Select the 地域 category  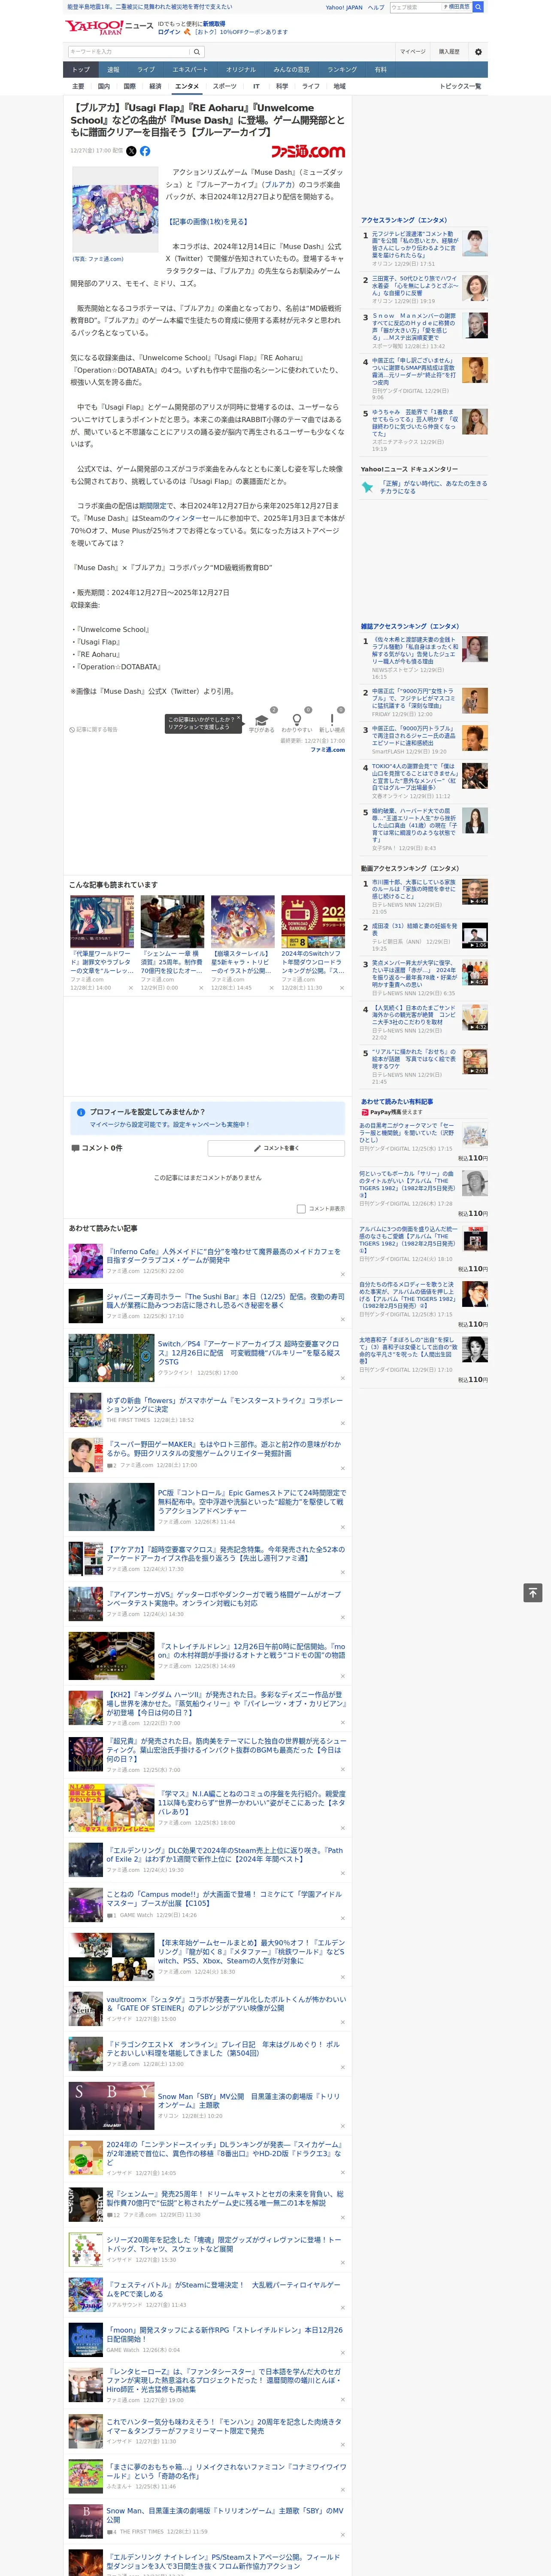tap(339, 86)
